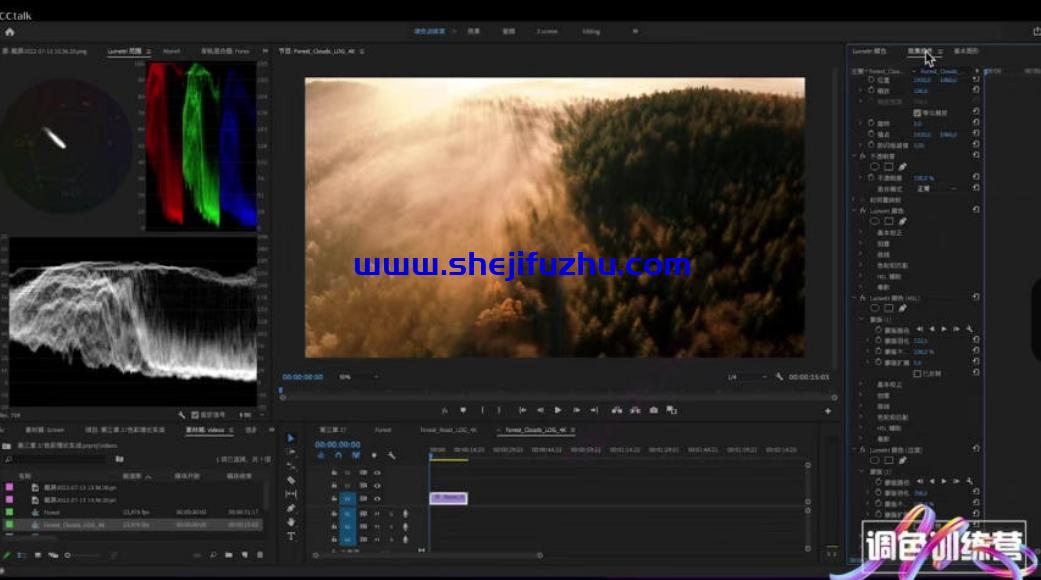1041x580 pixels.
Task: Click pink label swatch of first project item
Action: point(9,487)
